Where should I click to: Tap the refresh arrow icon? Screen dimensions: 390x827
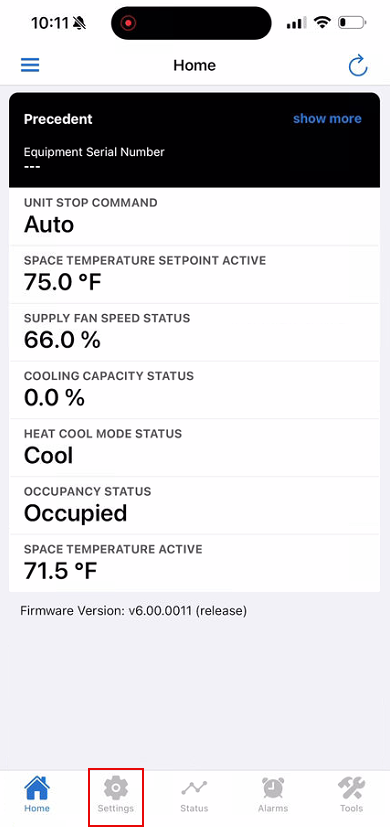point(358,66)
